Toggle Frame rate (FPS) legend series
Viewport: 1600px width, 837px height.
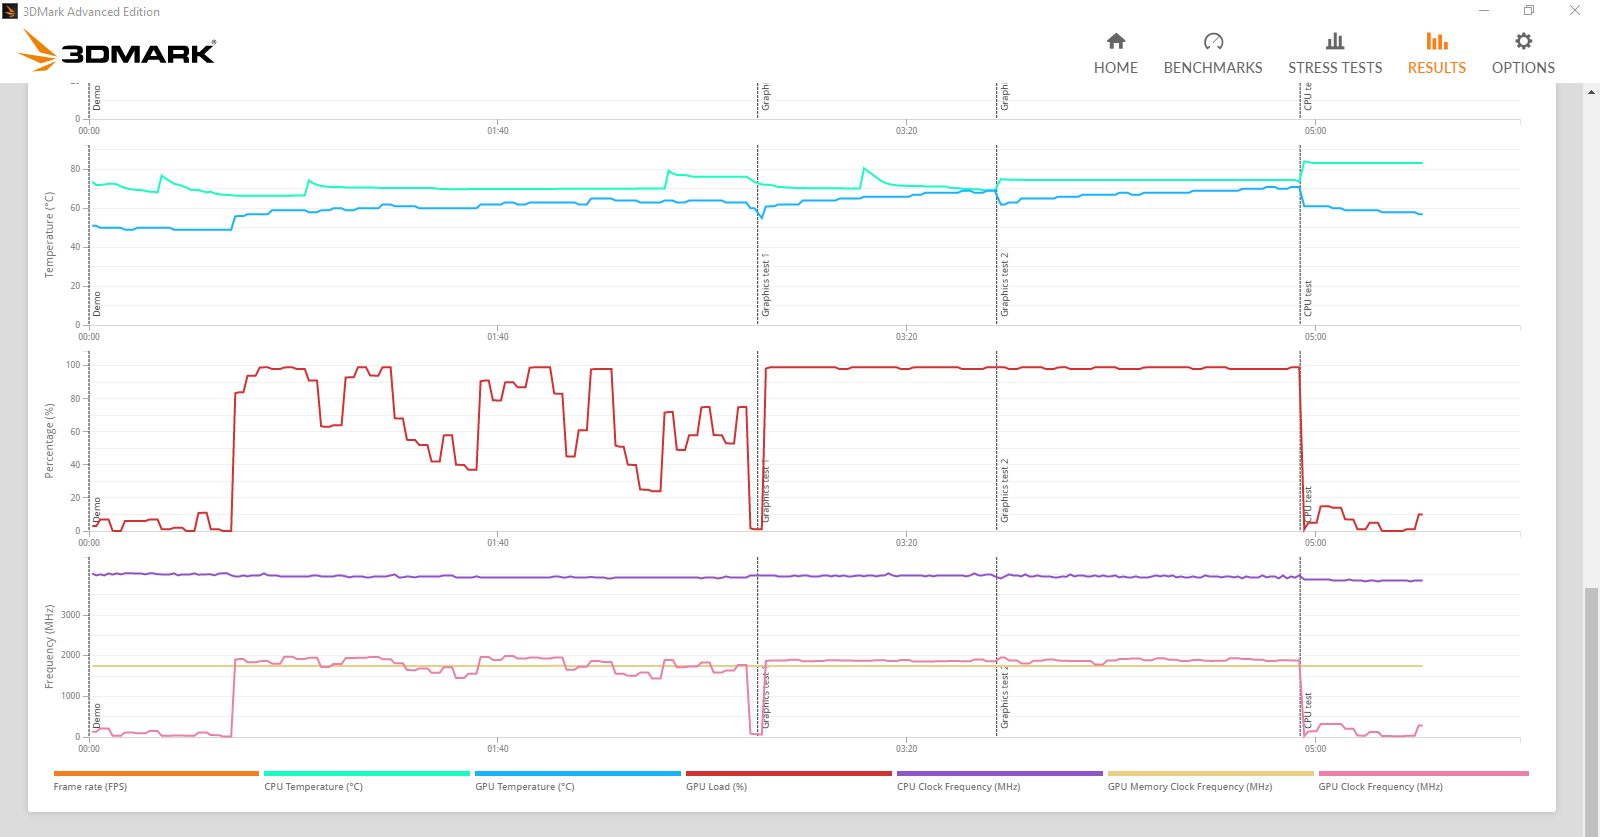tap(90, 787)
